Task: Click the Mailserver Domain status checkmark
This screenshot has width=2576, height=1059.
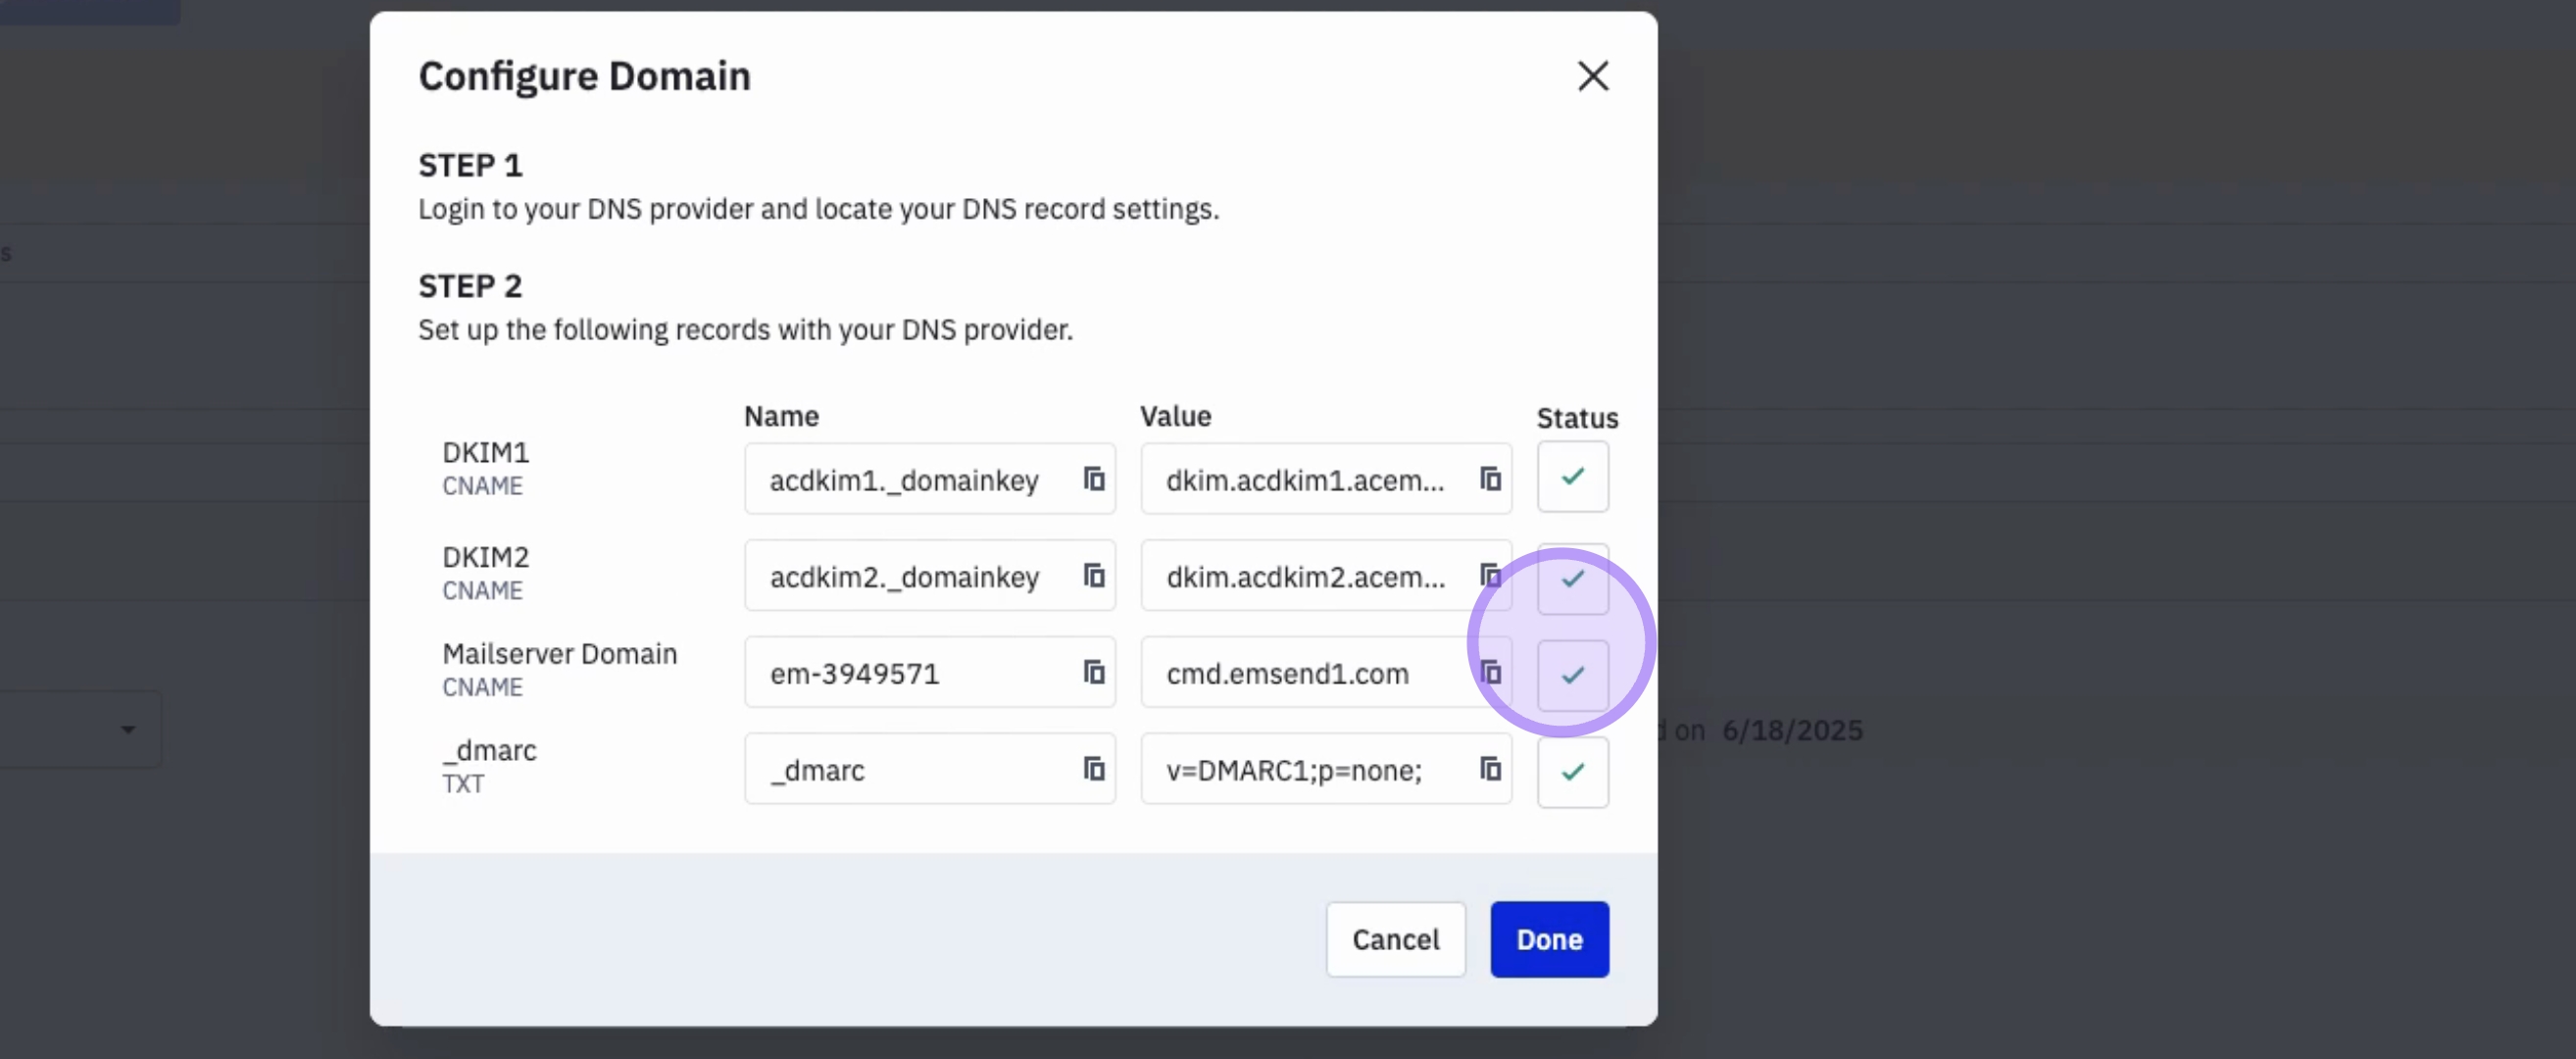Action: pos(1572,676)
